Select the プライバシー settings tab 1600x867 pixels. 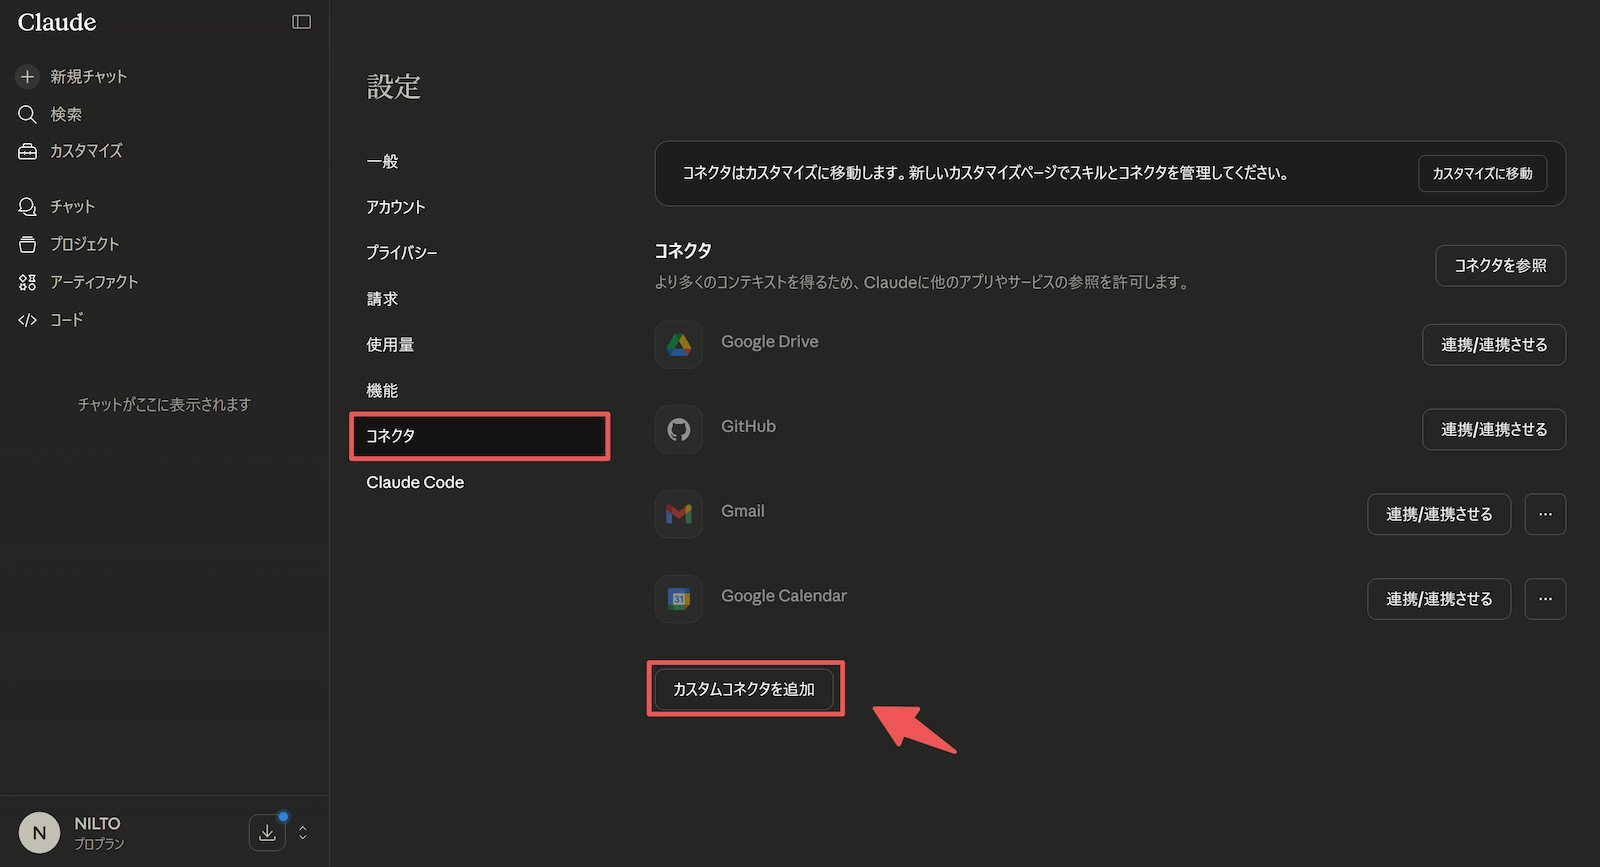[401, 253]
